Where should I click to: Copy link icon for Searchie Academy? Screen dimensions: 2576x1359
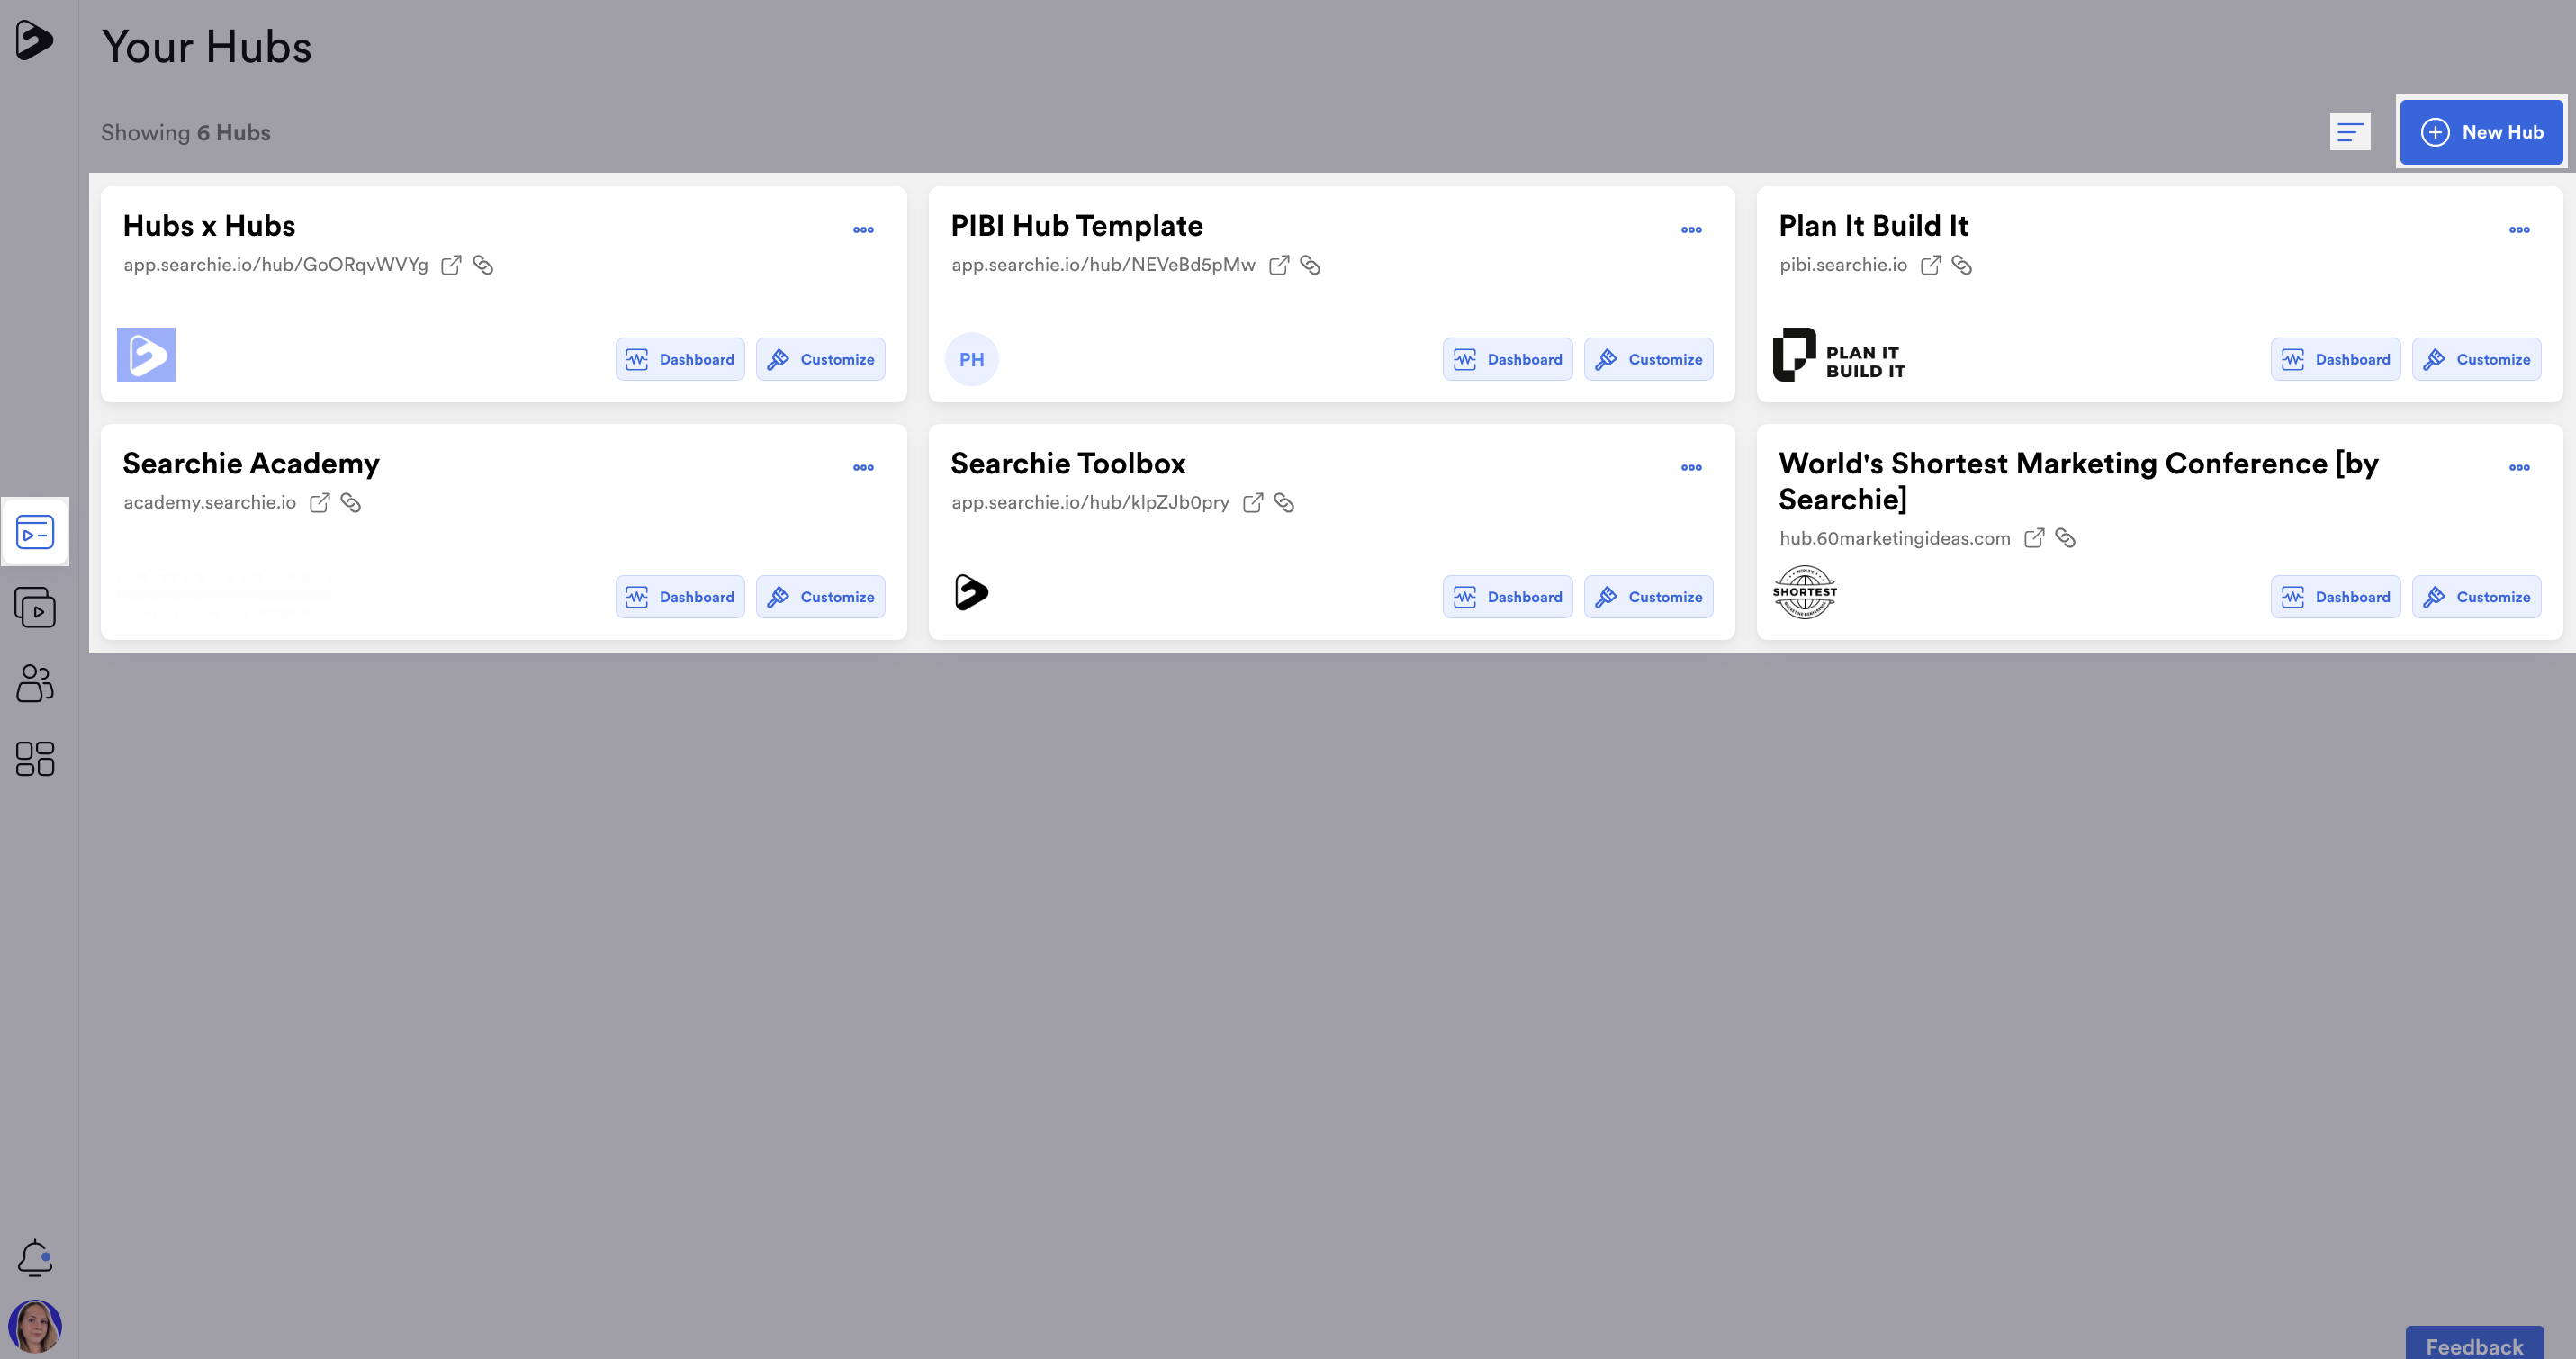(351, 503)
